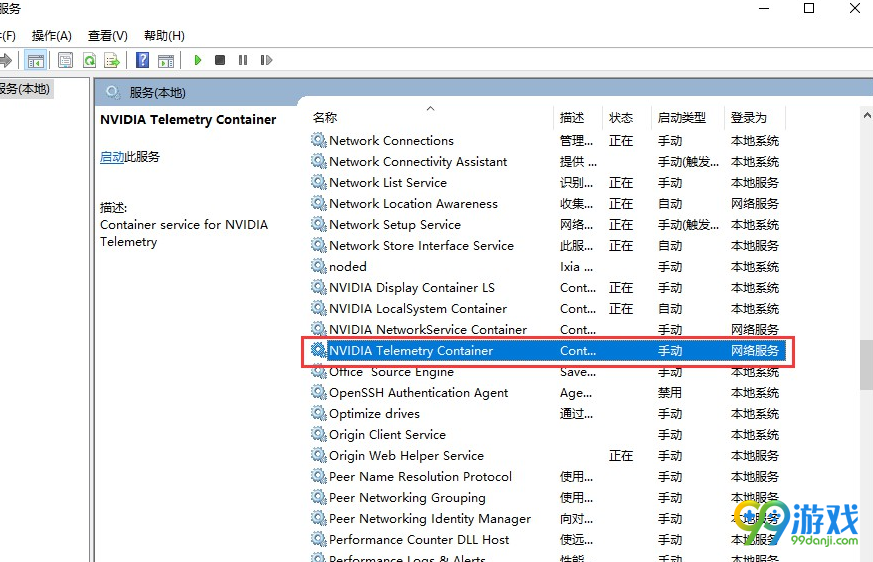Image resolution: width=873 pixels, height=562 pixels.
Task: Click the vertical scrollbar thumb of services list
Action: [x=866, y=365]
